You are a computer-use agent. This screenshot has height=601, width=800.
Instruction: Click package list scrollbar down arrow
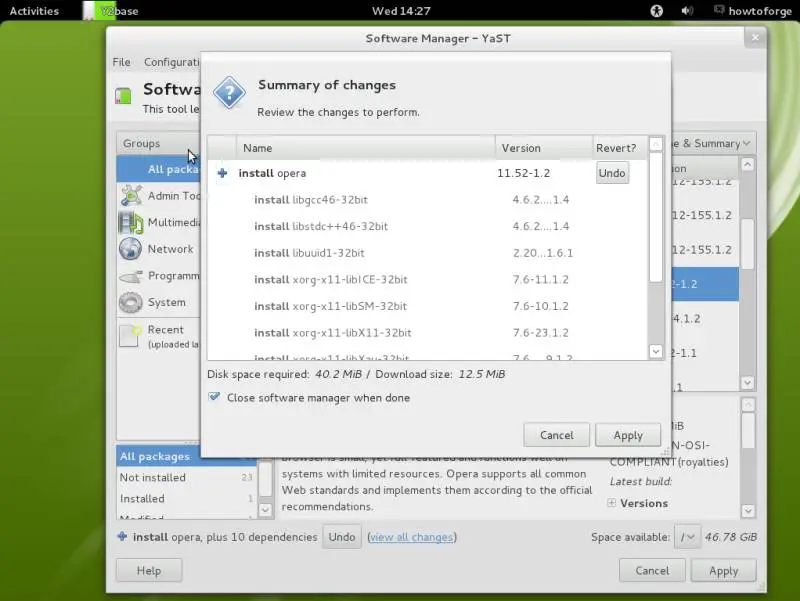[x=747, y=382]
